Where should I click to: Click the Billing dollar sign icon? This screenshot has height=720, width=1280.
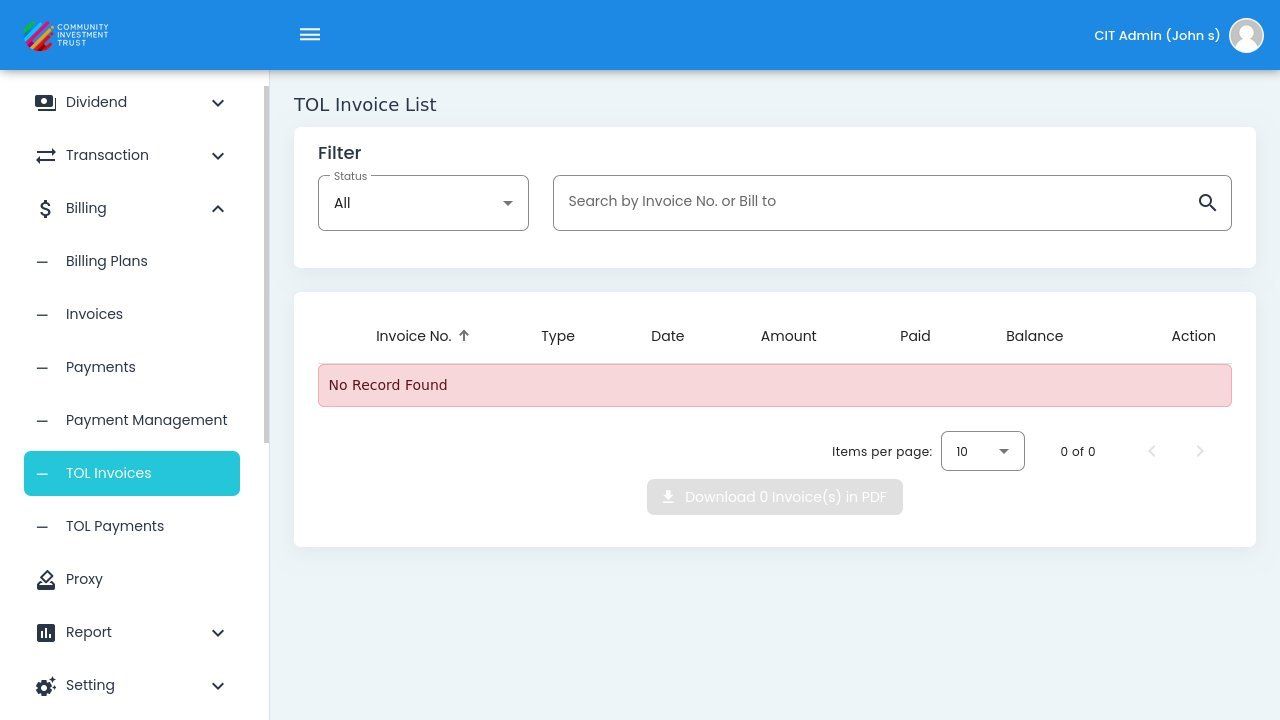45,209
